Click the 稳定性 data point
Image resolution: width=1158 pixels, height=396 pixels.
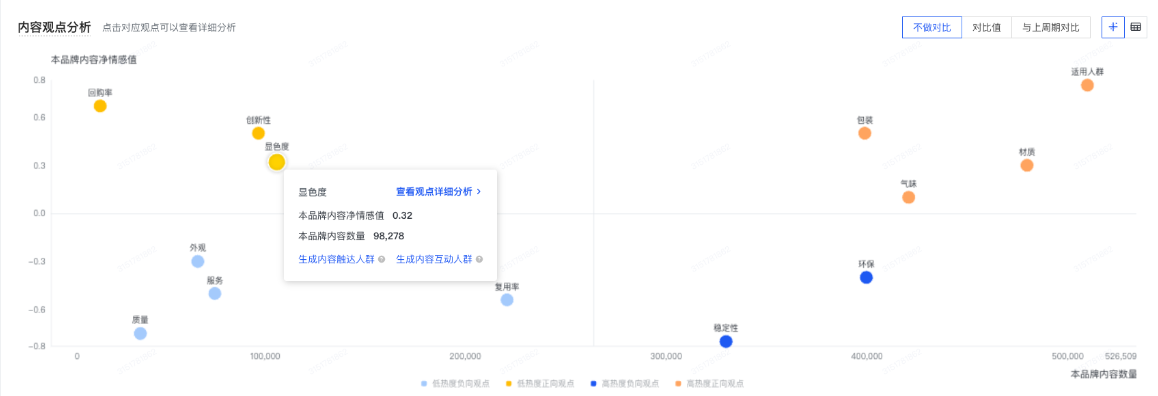(x=726, y=341)
